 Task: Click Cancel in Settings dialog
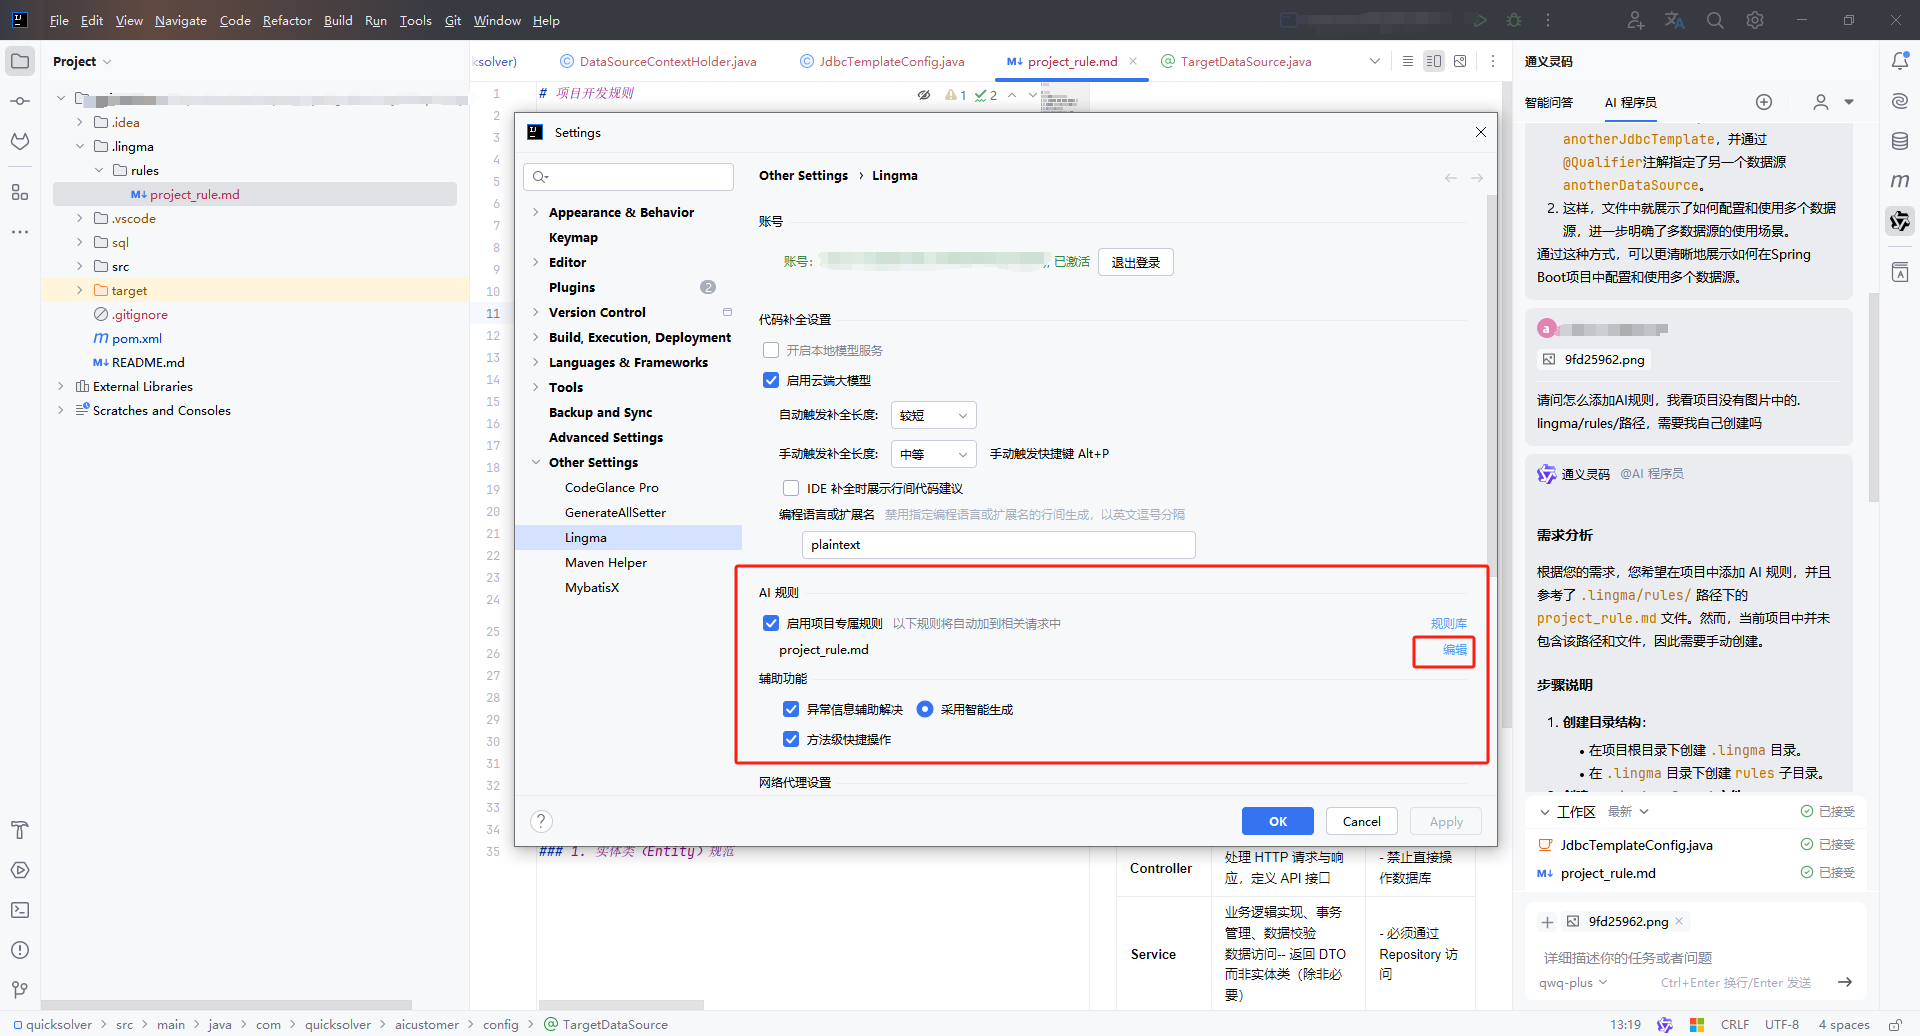[x=1362, y=821]
